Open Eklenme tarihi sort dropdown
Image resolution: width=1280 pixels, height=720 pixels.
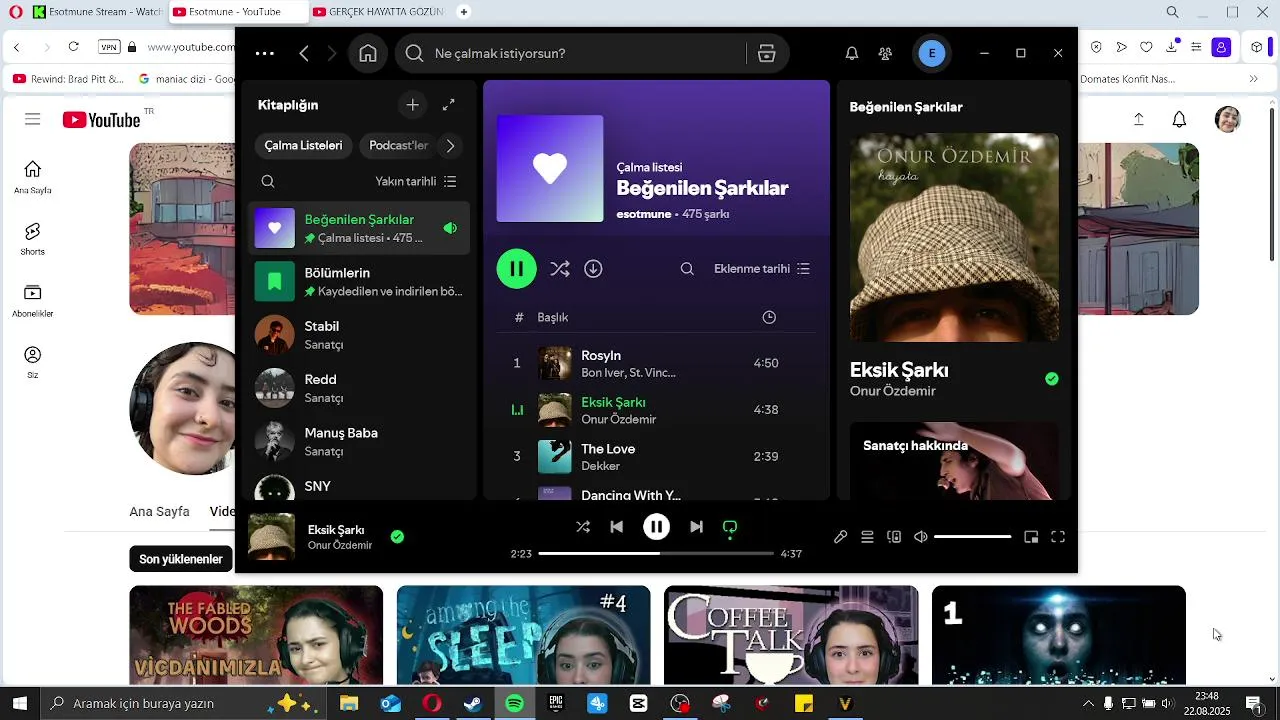(762, 269)
